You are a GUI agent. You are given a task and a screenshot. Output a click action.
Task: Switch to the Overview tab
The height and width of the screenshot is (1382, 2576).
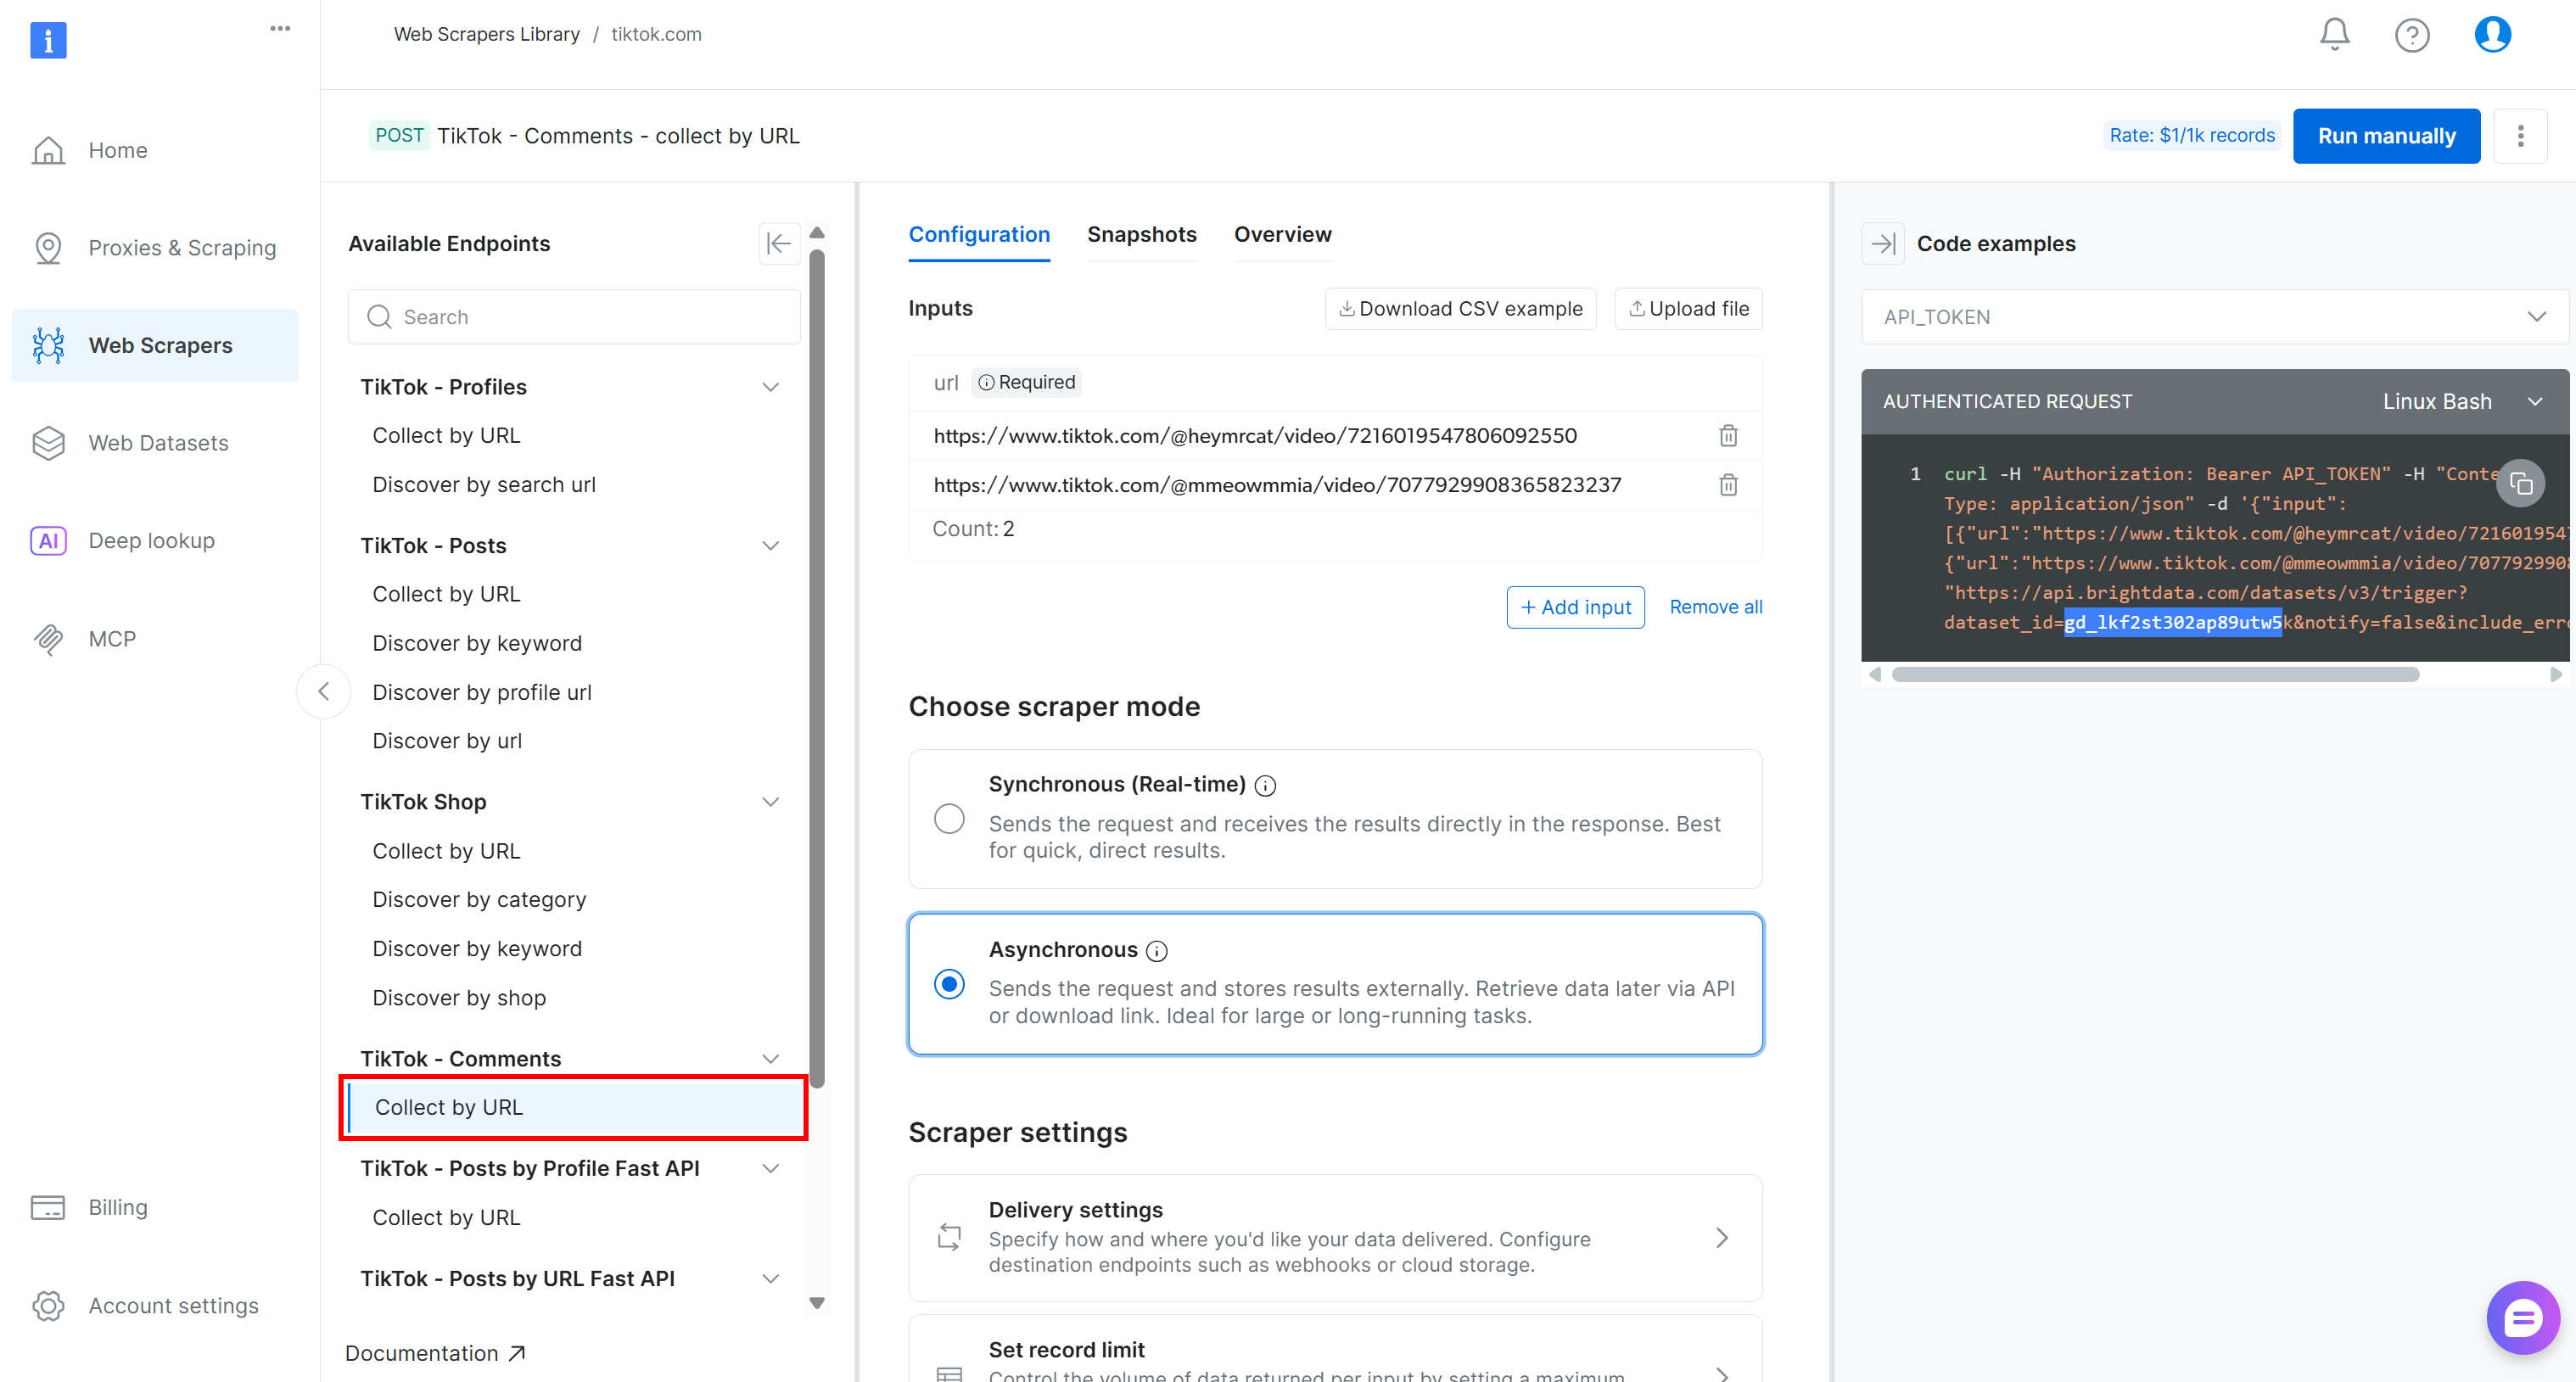coord(1283,234)
